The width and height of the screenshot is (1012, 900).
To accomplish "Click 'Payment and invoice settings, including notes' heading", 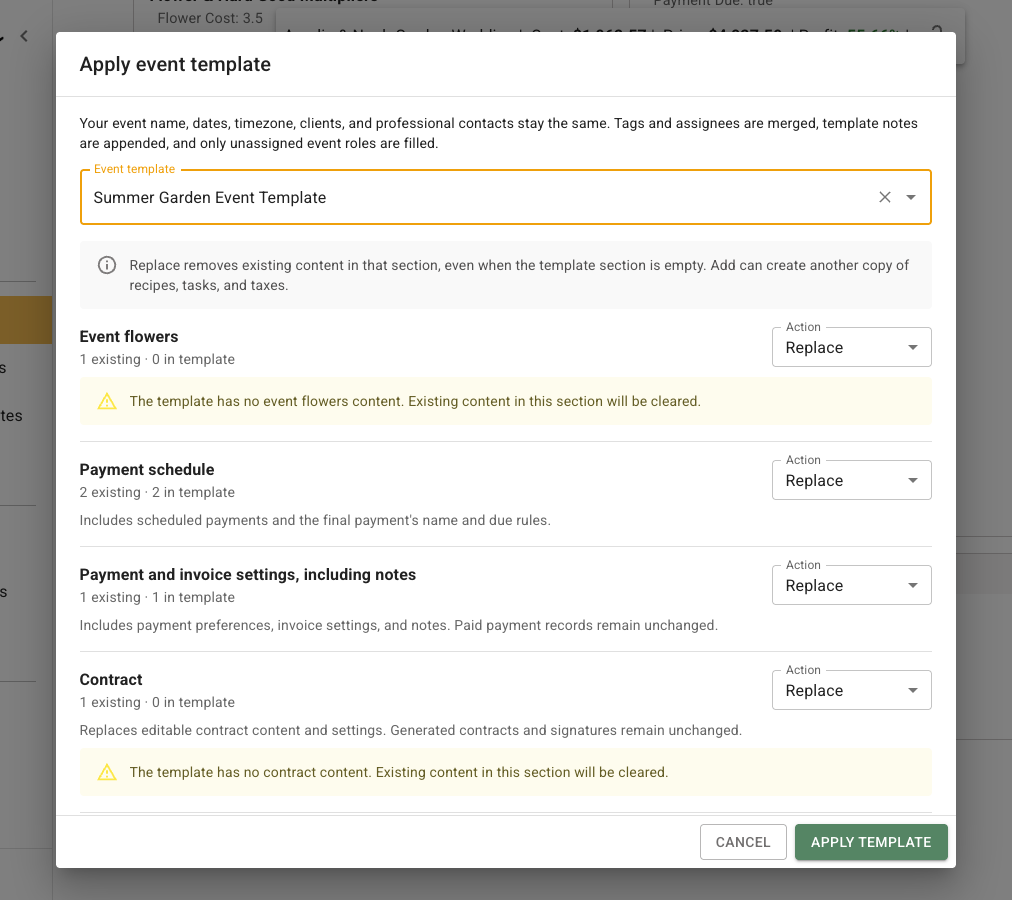I will point(247,575).
